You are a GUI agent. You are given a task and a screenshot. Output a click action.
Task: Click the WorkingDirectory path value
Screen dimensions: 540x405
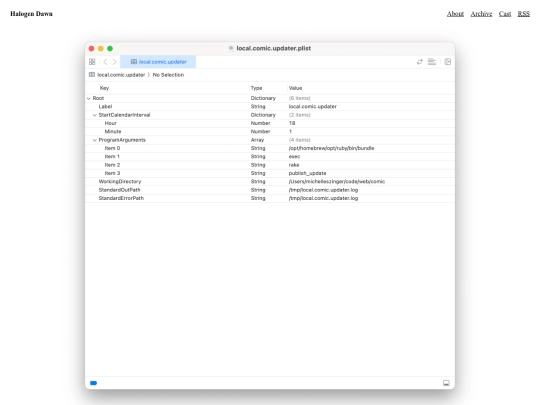click(x=337, y=181)
